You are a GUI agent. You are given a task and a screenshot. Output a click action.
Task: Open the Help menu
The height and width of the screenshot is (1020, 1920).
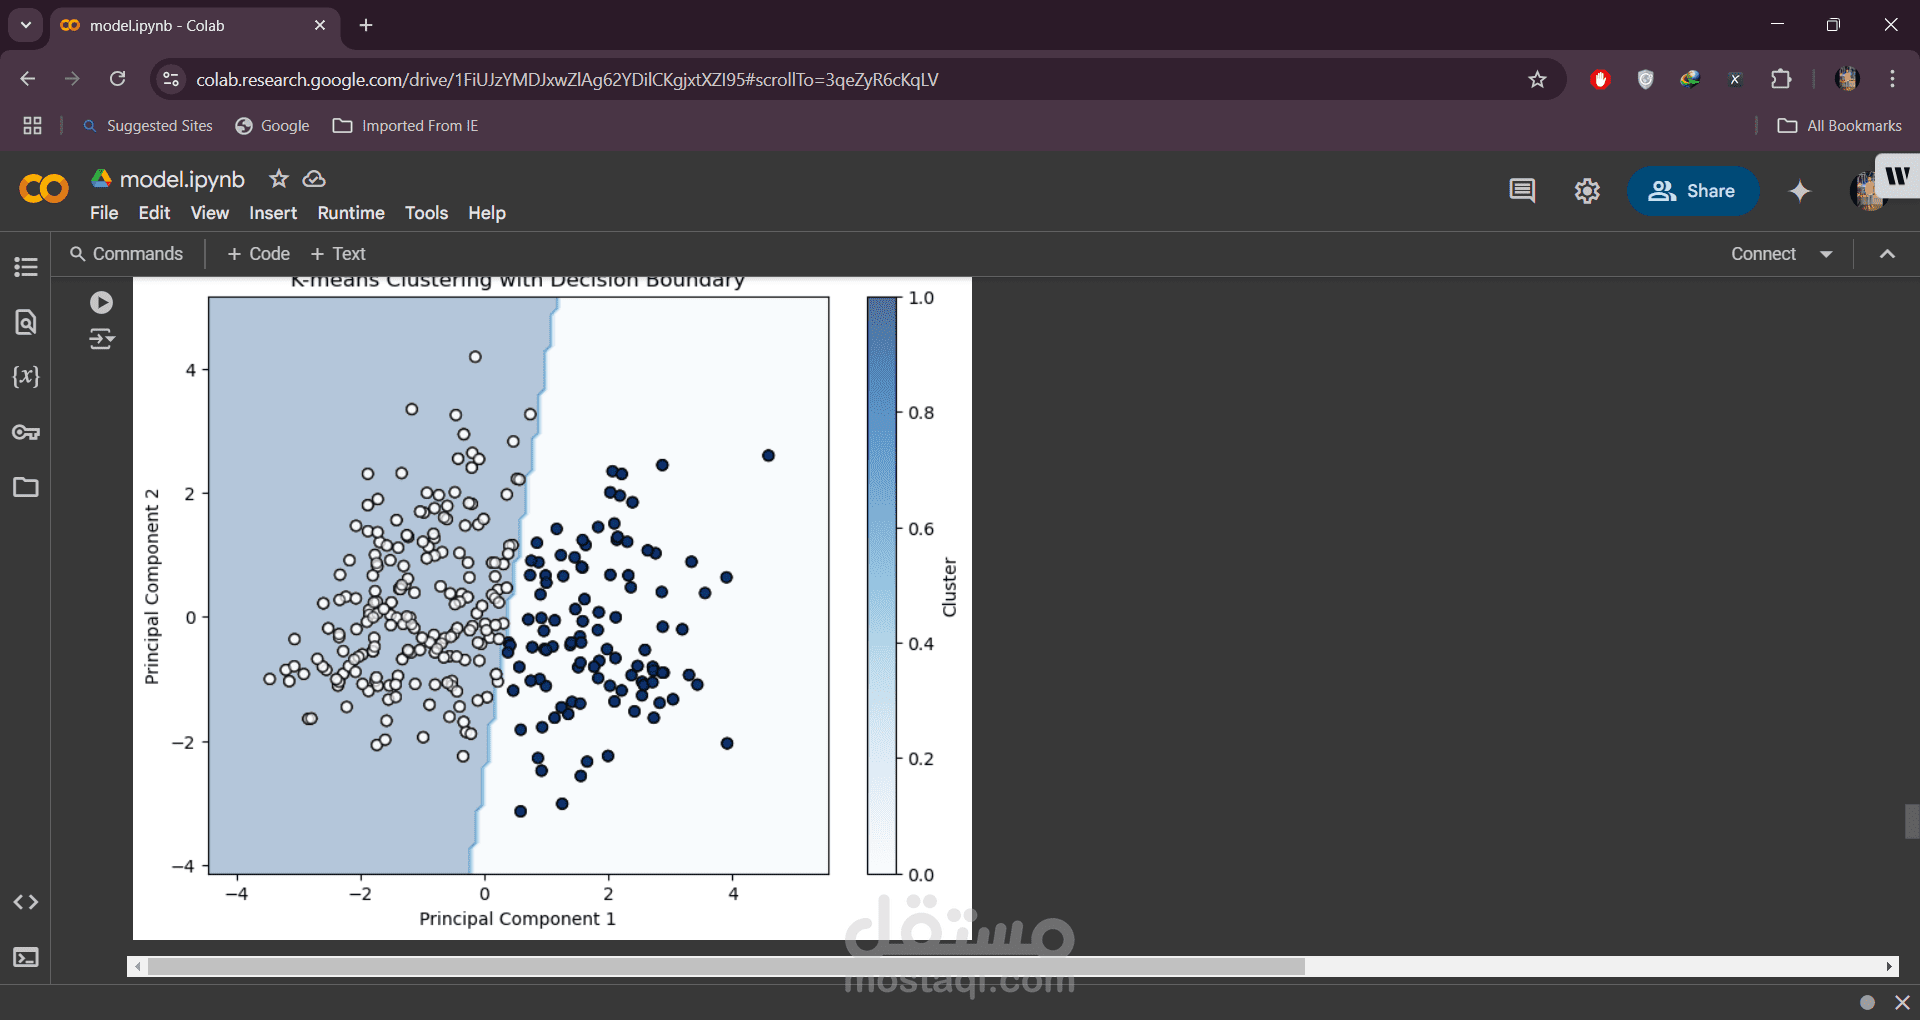click(487, 213)
